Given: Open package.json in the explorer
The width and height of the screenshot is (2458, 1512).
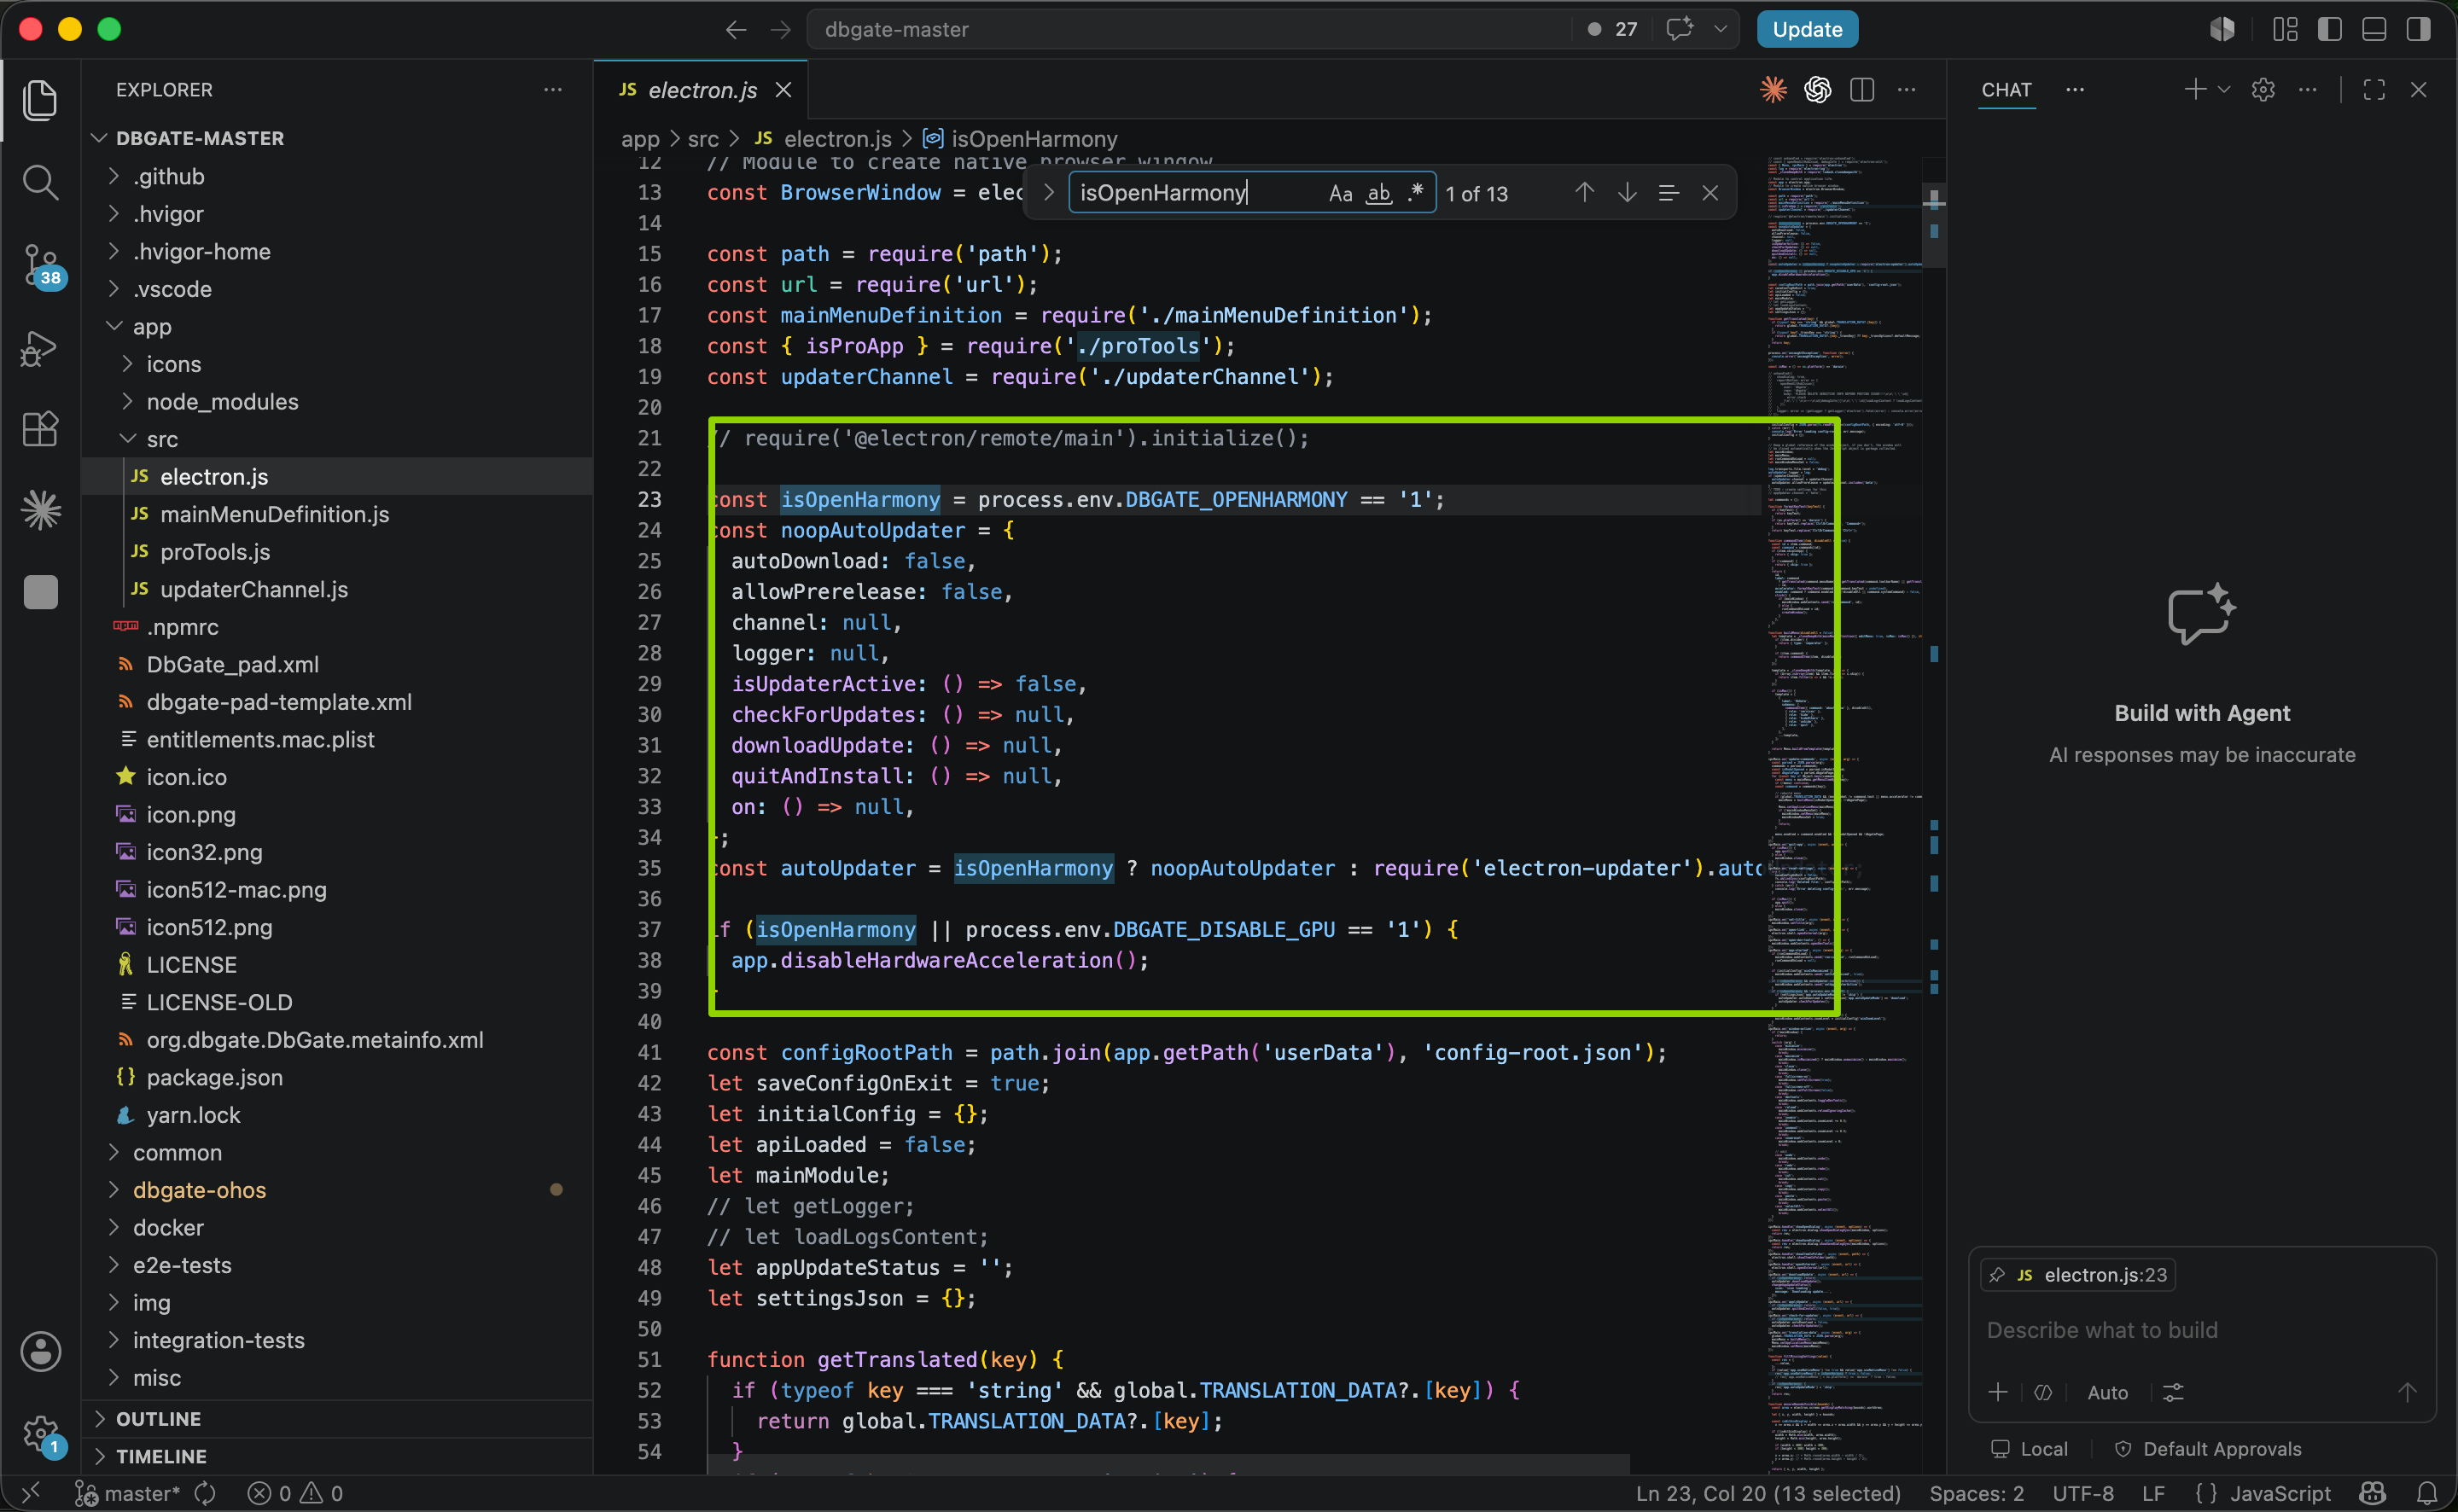Looking at the screenshot, I should click(x=338, y=1078).
